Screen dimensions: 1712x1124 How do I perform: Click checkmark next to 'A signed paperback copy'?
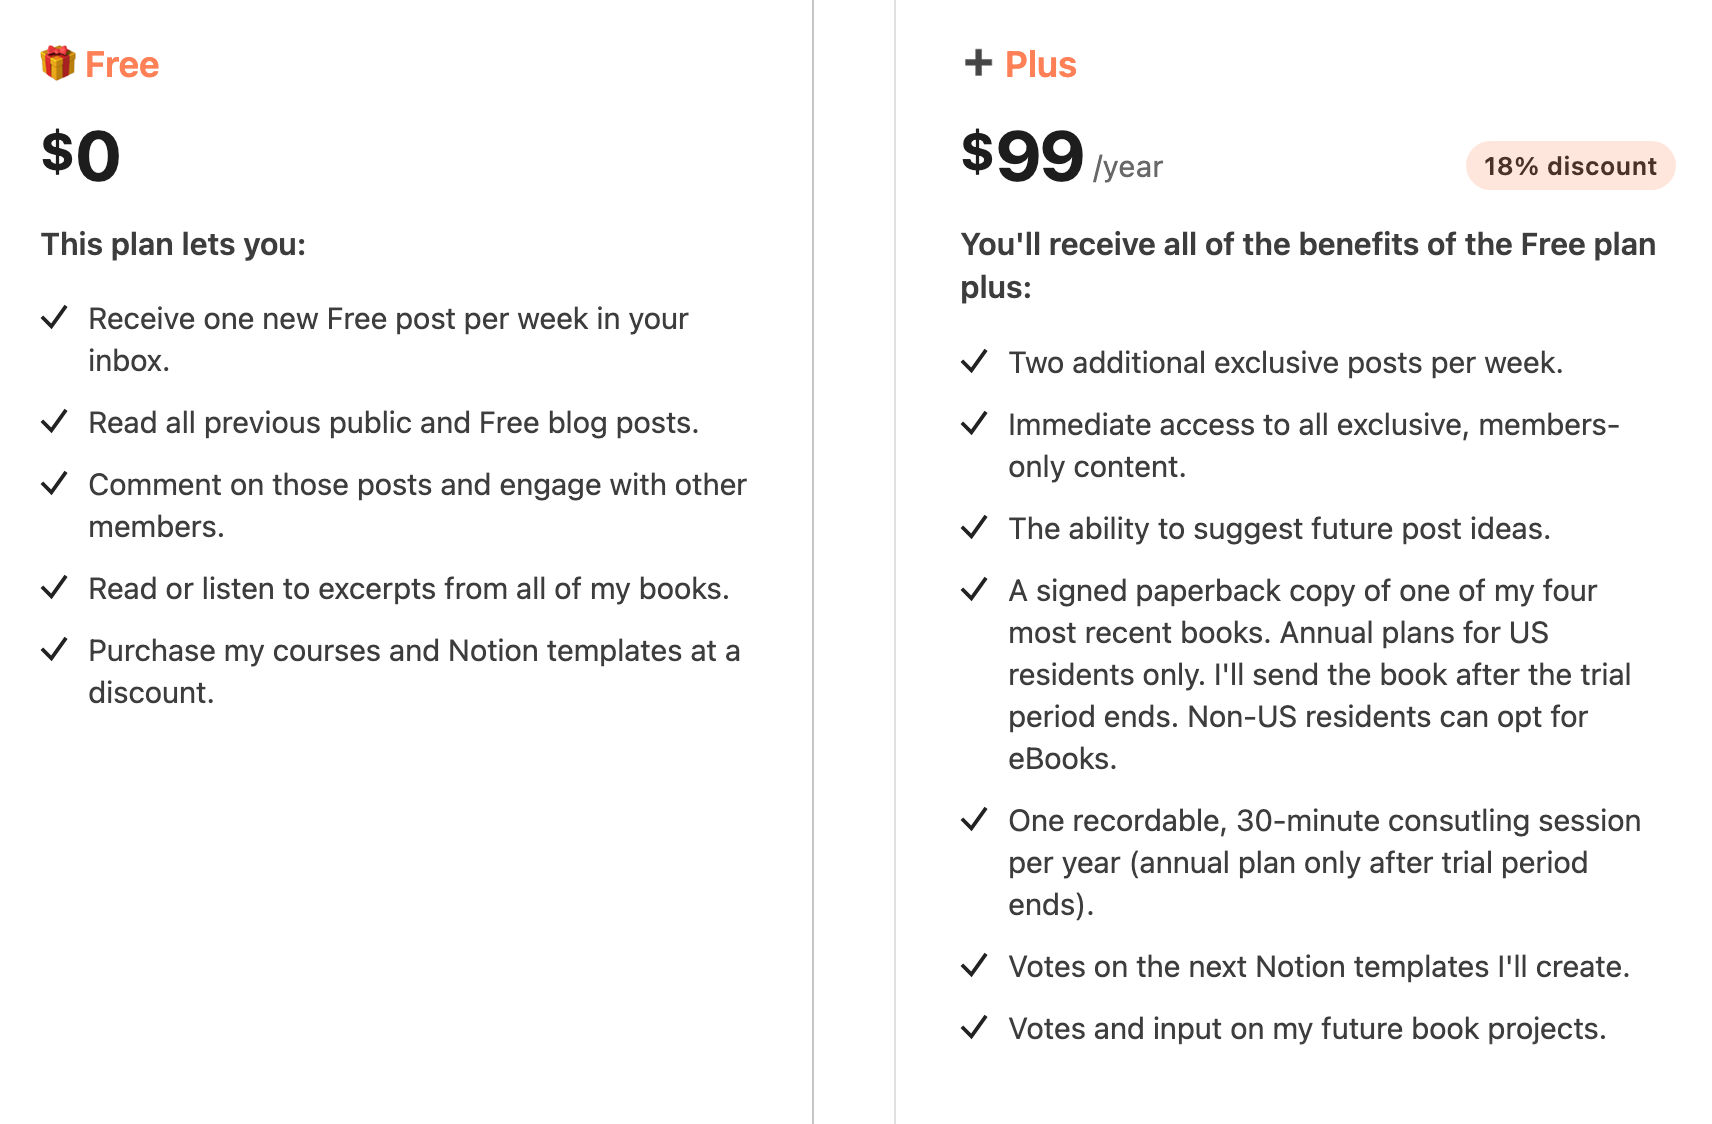tap(974, 590)
